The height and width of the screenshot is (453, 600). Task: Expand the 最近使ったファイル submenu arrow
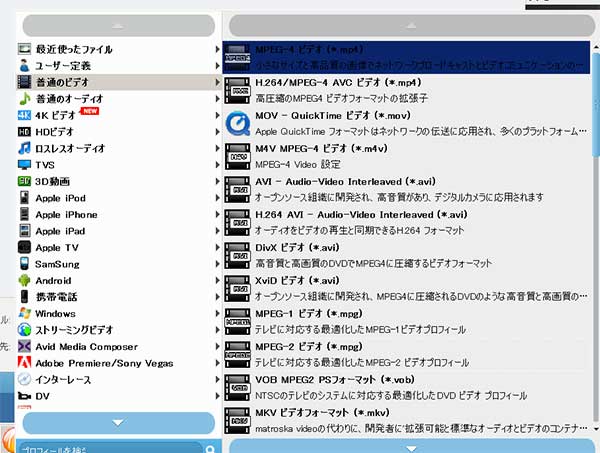[x=217, y=49]
